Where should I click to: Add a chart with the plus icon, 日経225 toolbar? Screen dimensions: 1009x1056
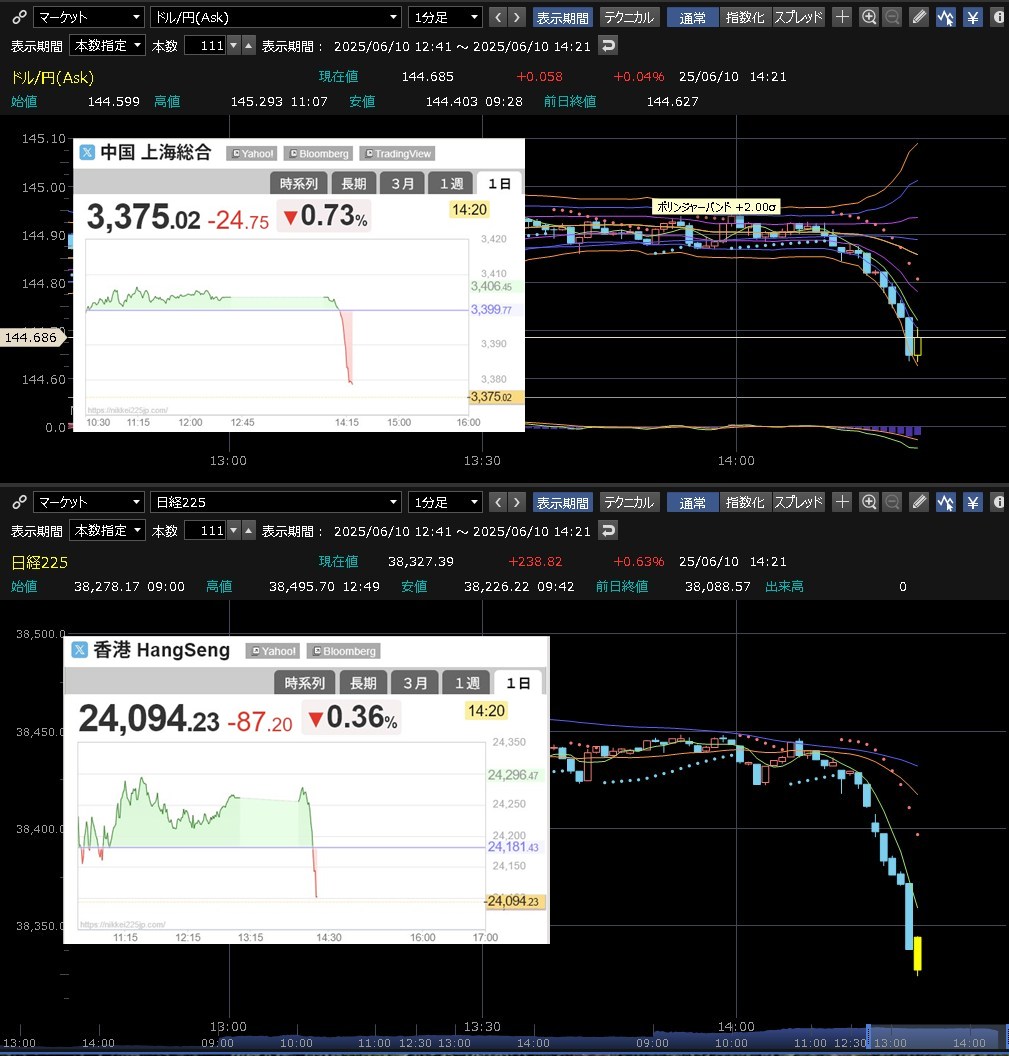[x=842, y=502]
